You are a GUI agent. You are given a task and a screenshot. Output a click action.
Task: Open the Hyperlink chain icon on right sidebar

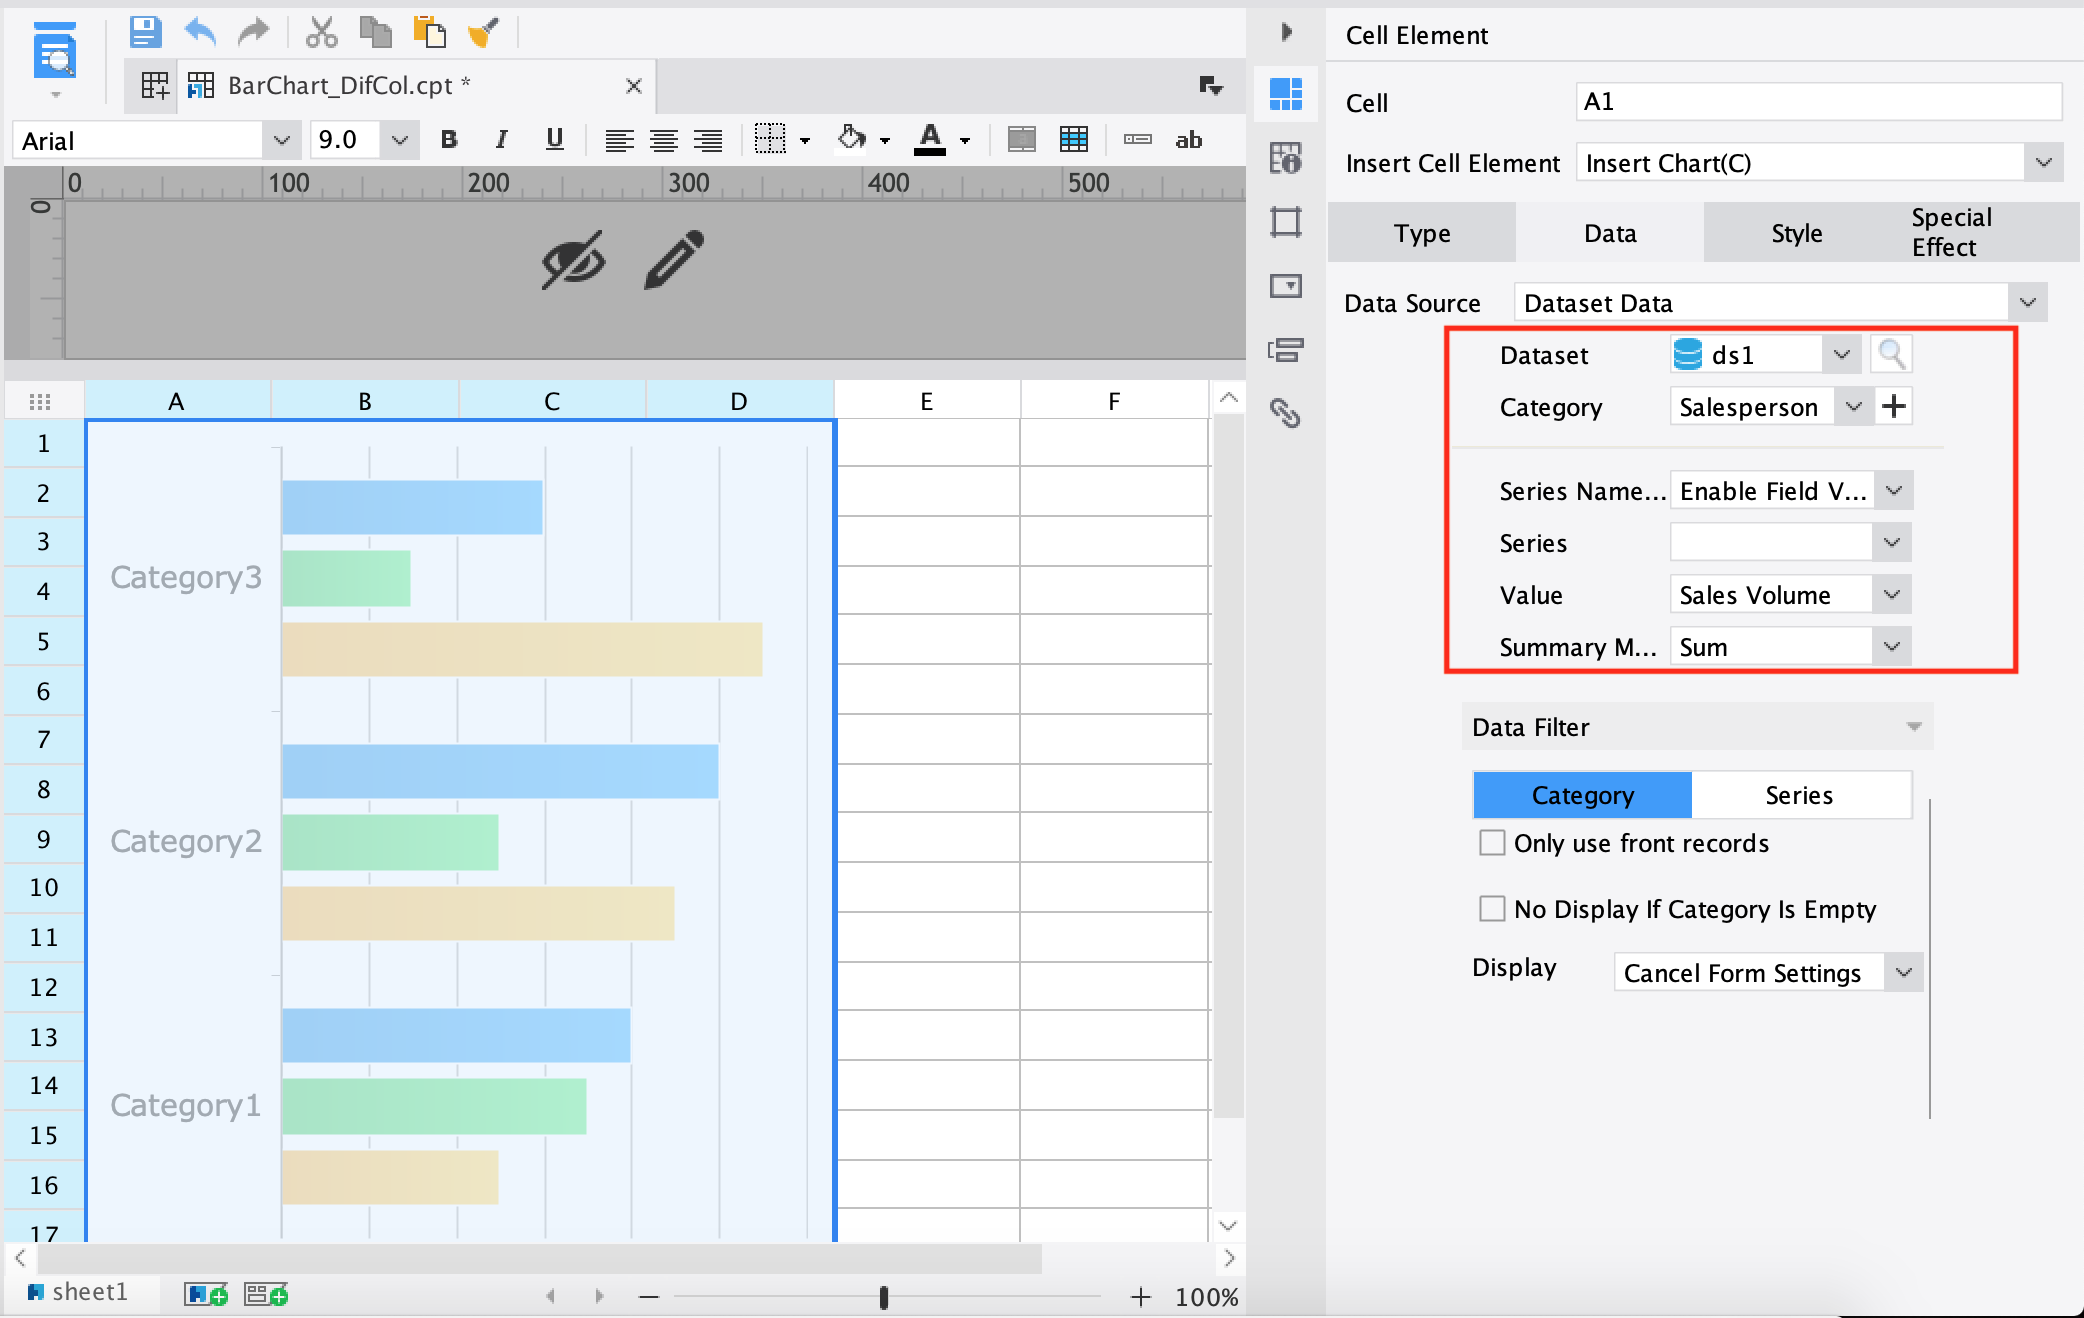tap(1286, 412)
